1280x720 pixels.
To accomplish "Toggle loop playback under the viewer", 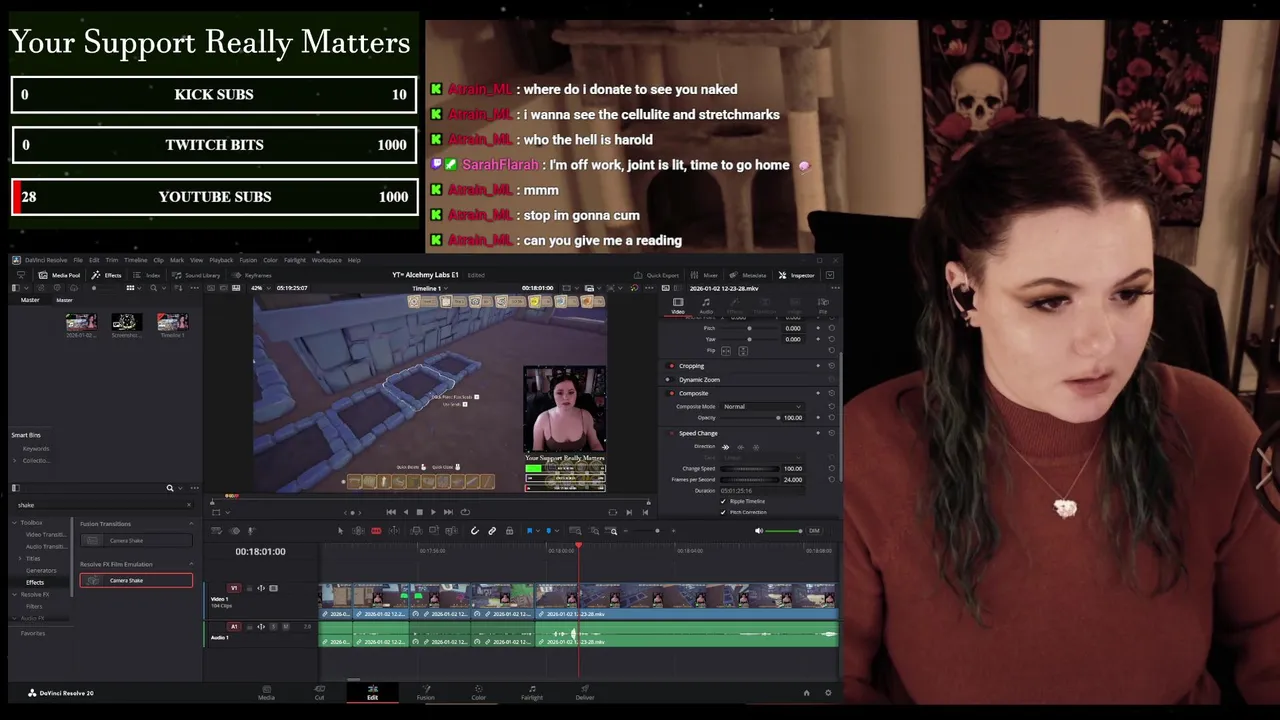I will [x=465, y=512].
